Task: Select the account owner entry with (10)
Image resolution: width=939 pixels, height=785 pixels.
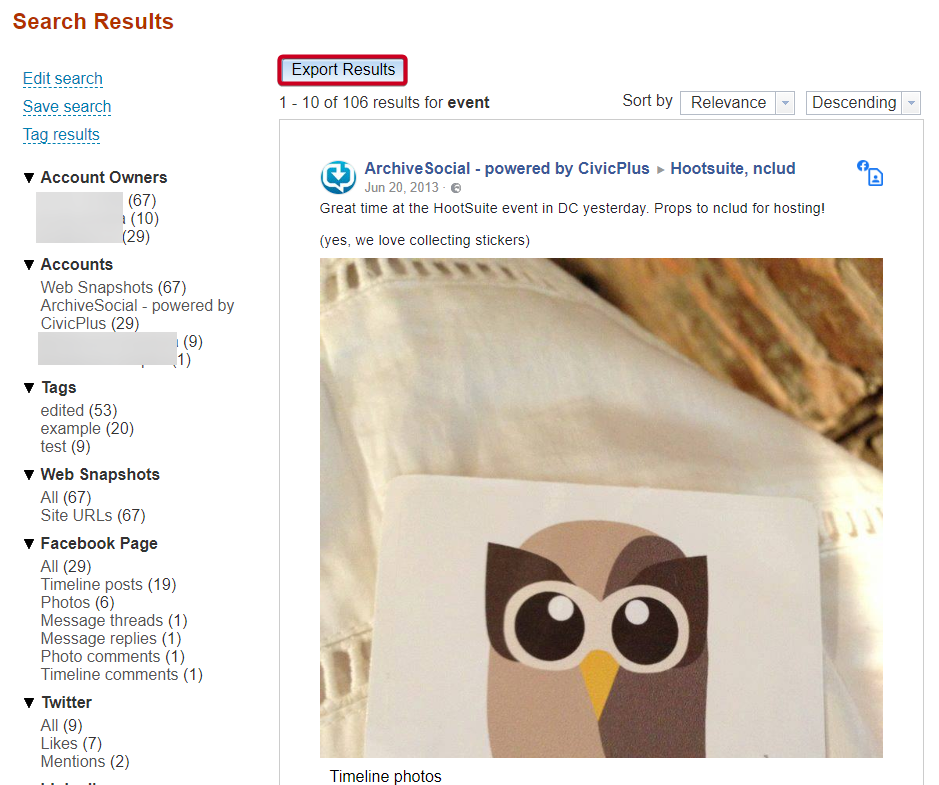Action: pyautogui.click(x=97, y=219)
